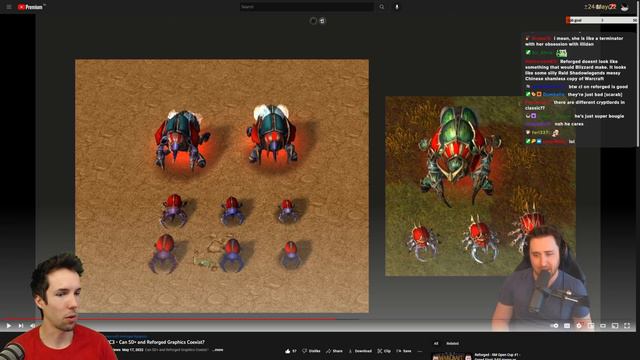Toggle subtitles/closed captions
The width and height of the screenshot is (640, 360).
point(567,326)
